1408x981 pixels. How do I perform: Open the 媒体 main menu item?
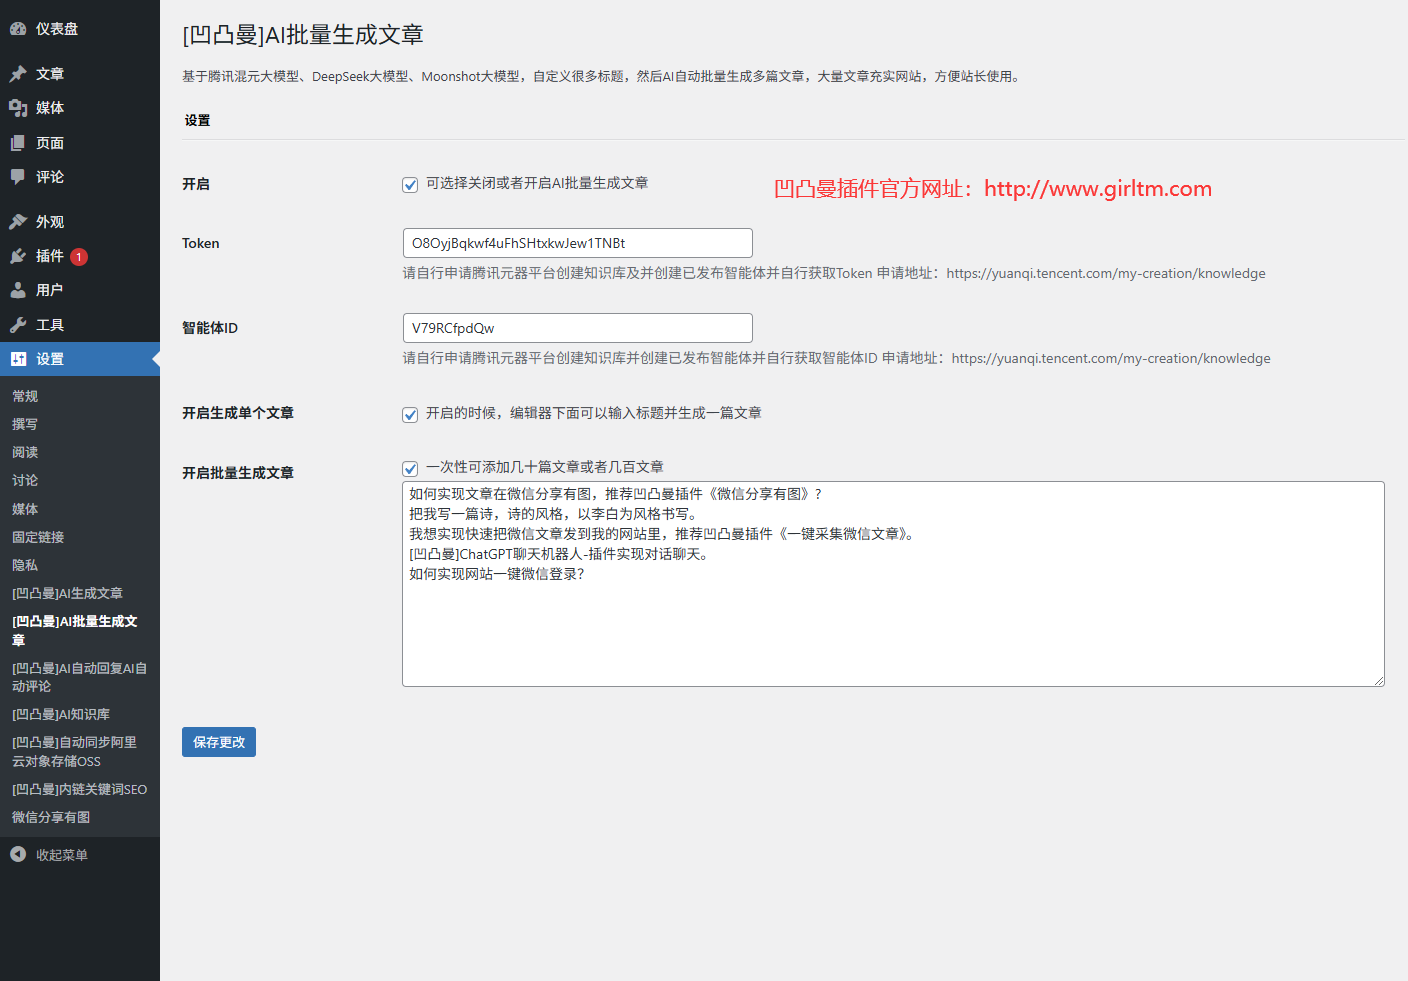80,108
